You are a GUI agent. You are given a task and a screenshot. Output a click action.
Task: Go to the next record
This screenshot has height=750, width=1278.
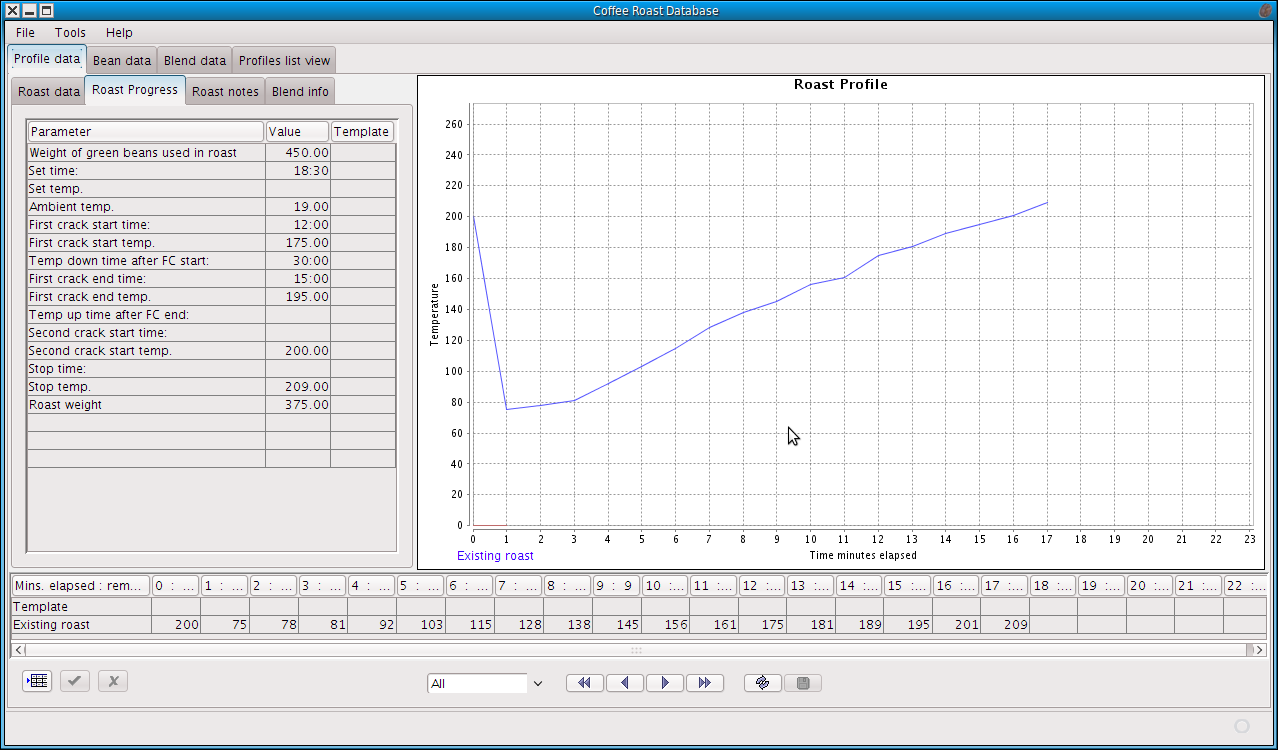coord(665,683)
